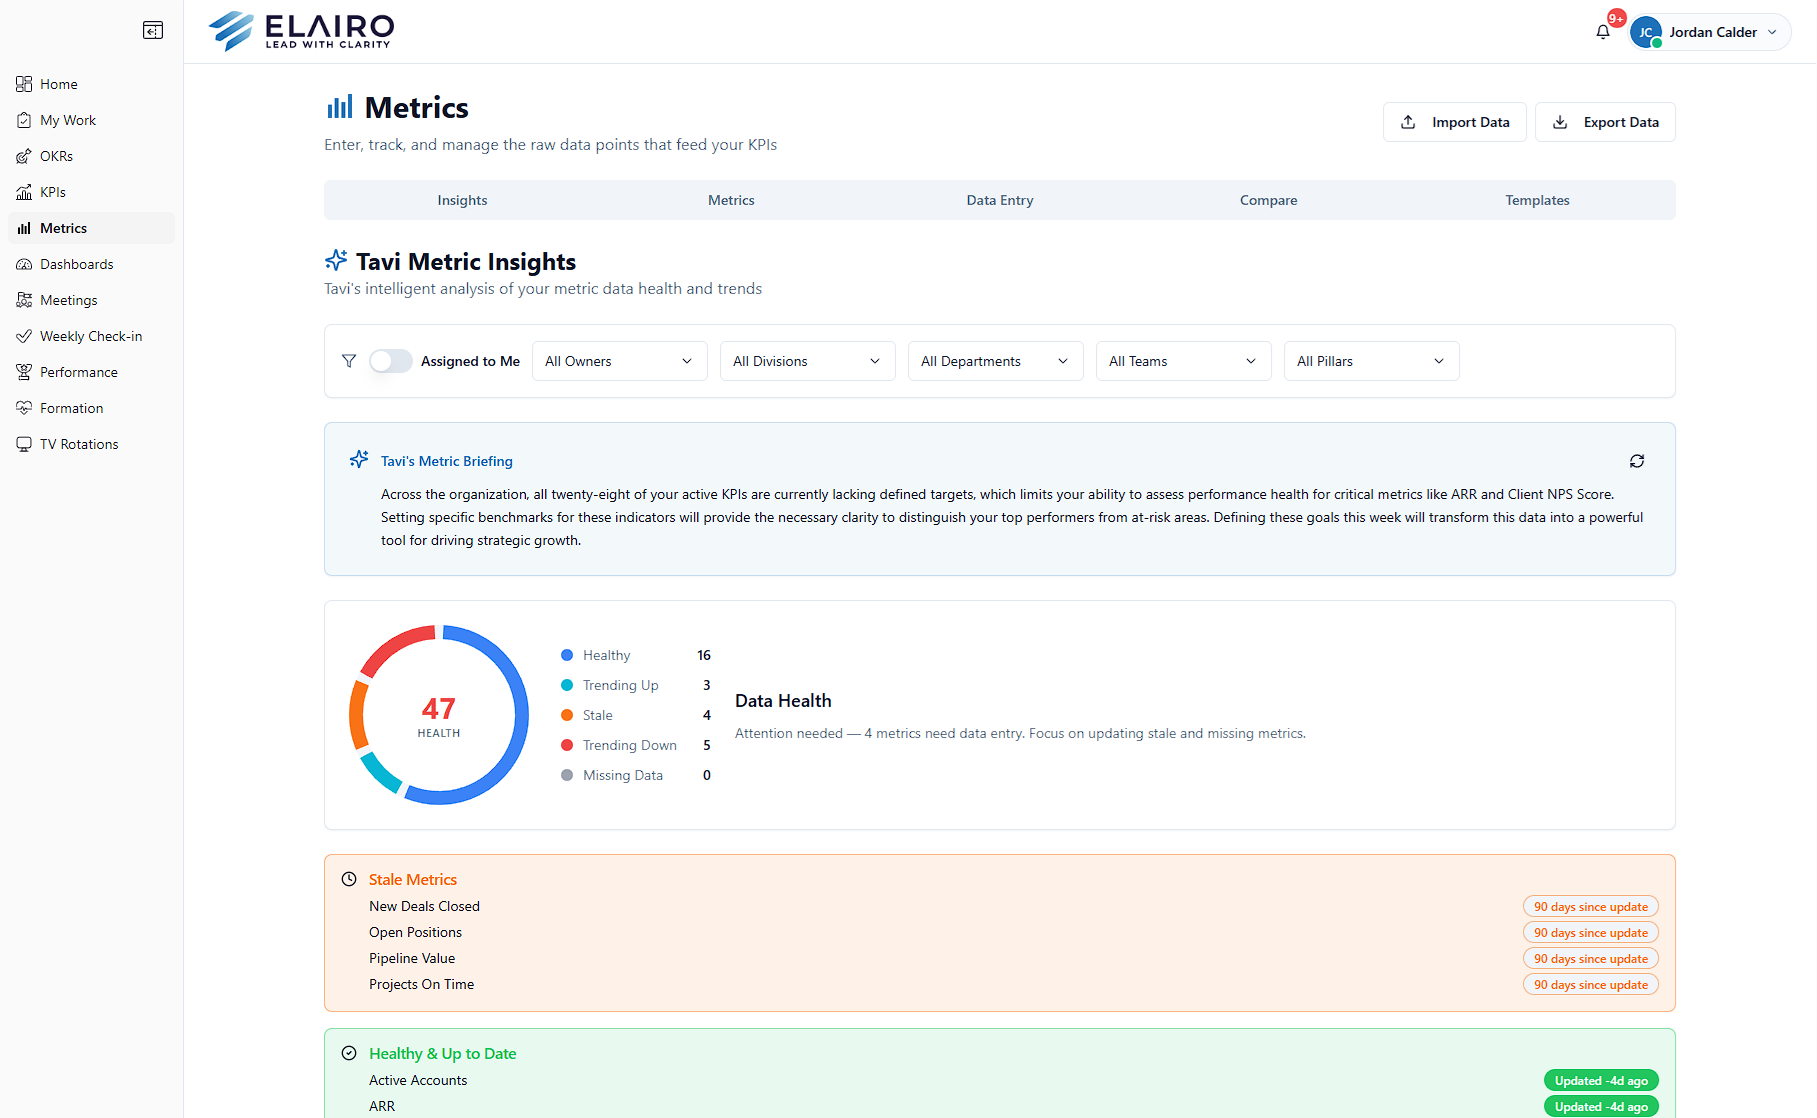
Task: Switch to the Insights tab
Action: [x=462, y=200]
